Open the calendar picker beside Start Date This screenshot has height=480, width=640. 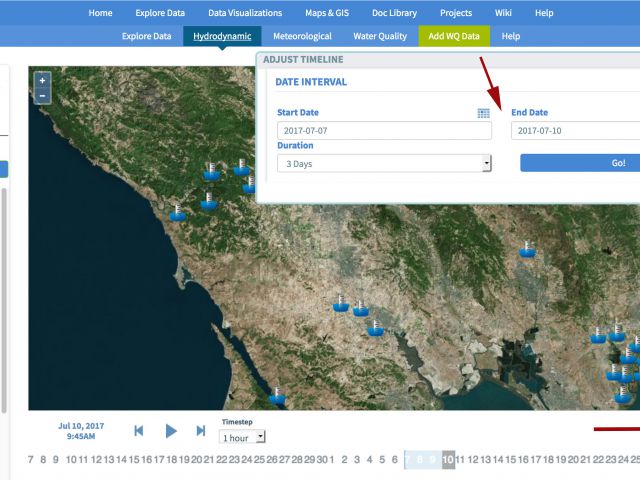(484, 113)
